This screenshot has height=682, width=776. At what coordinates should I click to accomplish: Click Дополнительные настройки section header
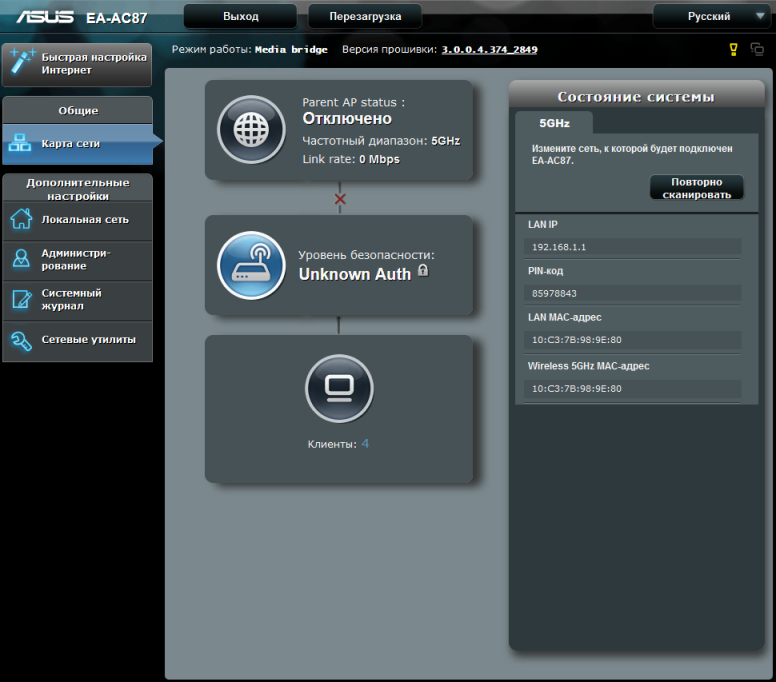(x=78, y=189)
